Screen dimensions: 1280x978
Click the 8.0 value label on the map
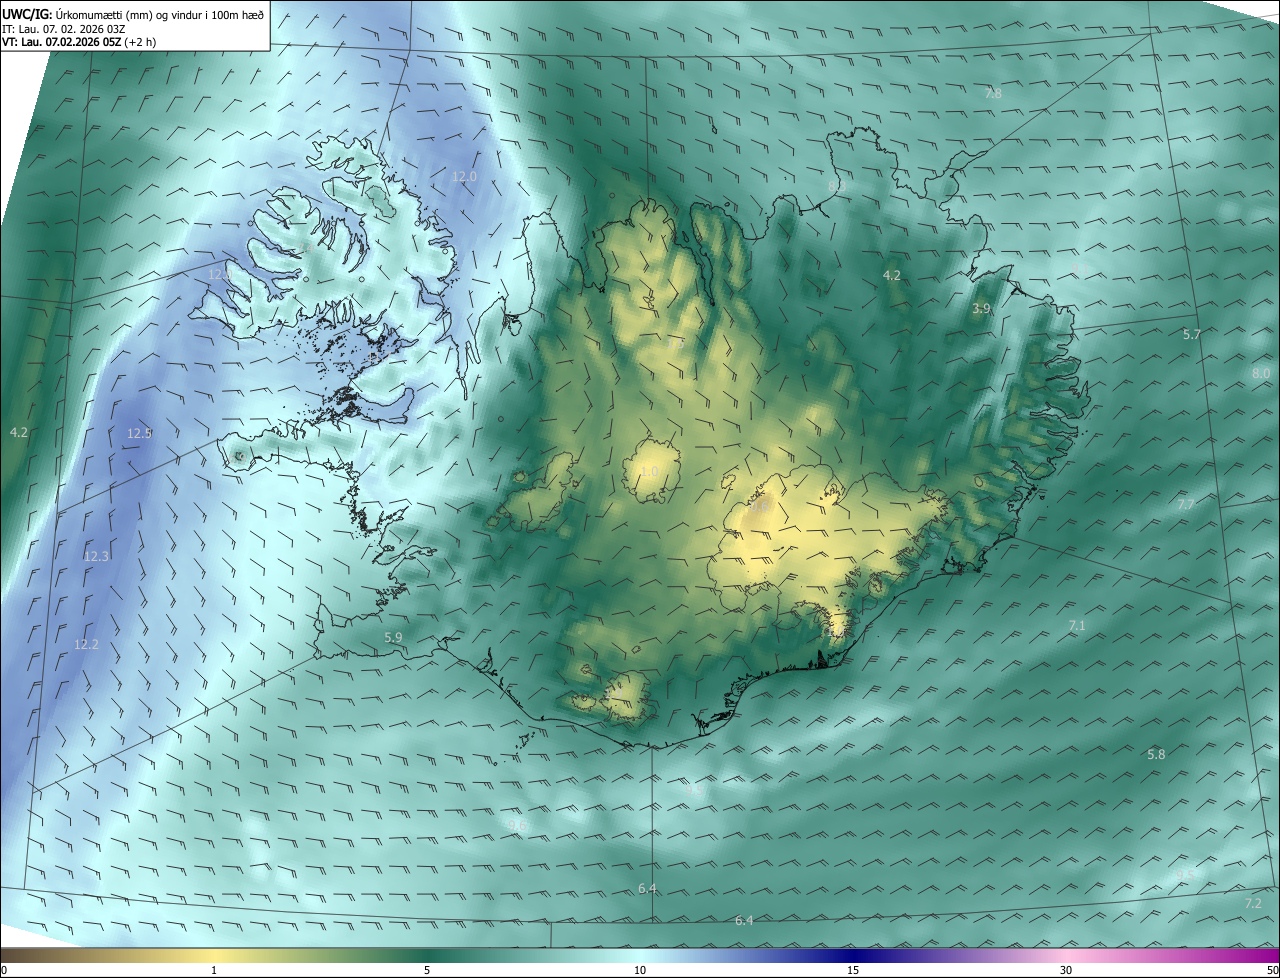(x=1260, y=373)
